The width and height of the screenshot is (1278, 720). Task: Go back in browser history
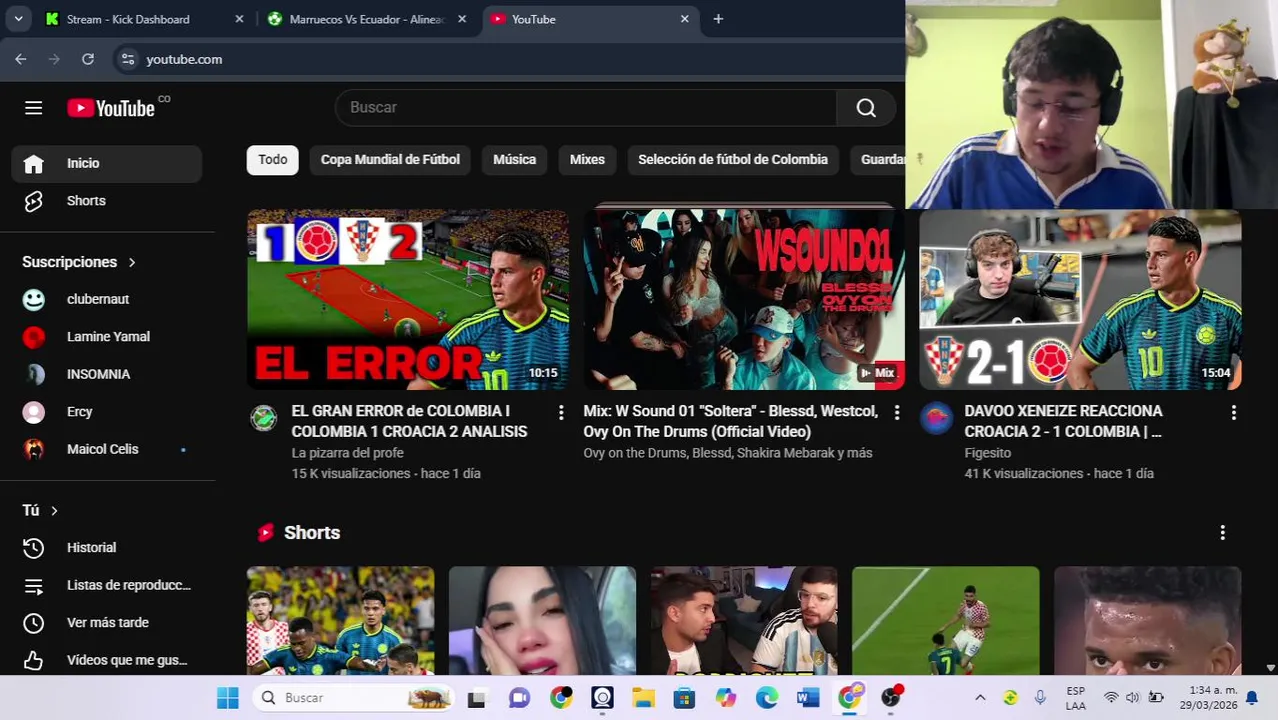(21, 59)
